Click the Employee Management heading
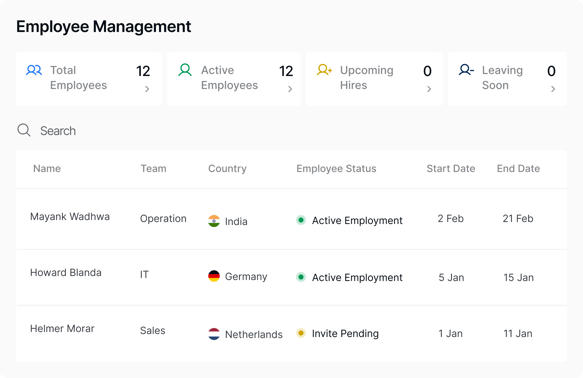 [104, 27]
